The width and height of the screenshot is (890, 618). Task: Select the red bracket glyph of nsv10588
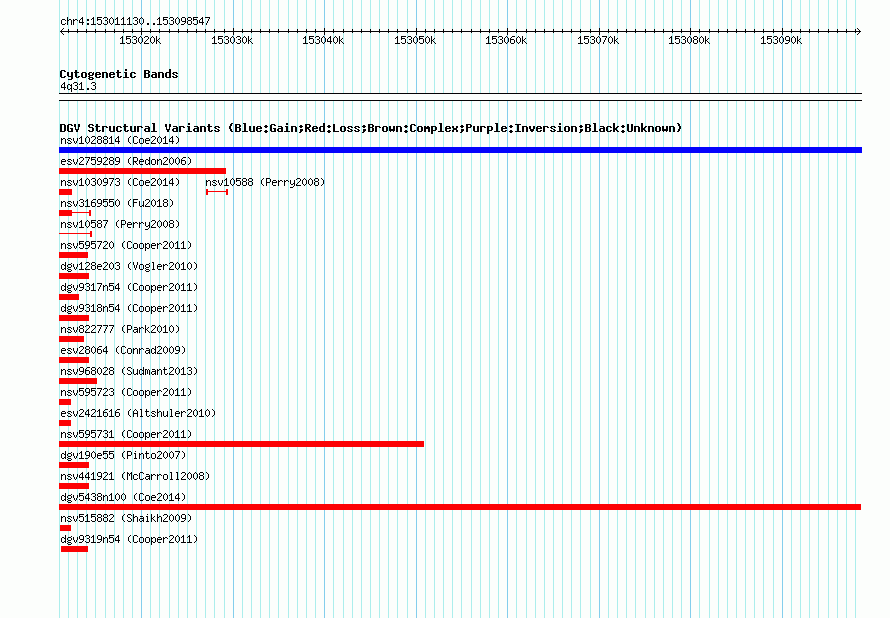[x=217, y=192]
